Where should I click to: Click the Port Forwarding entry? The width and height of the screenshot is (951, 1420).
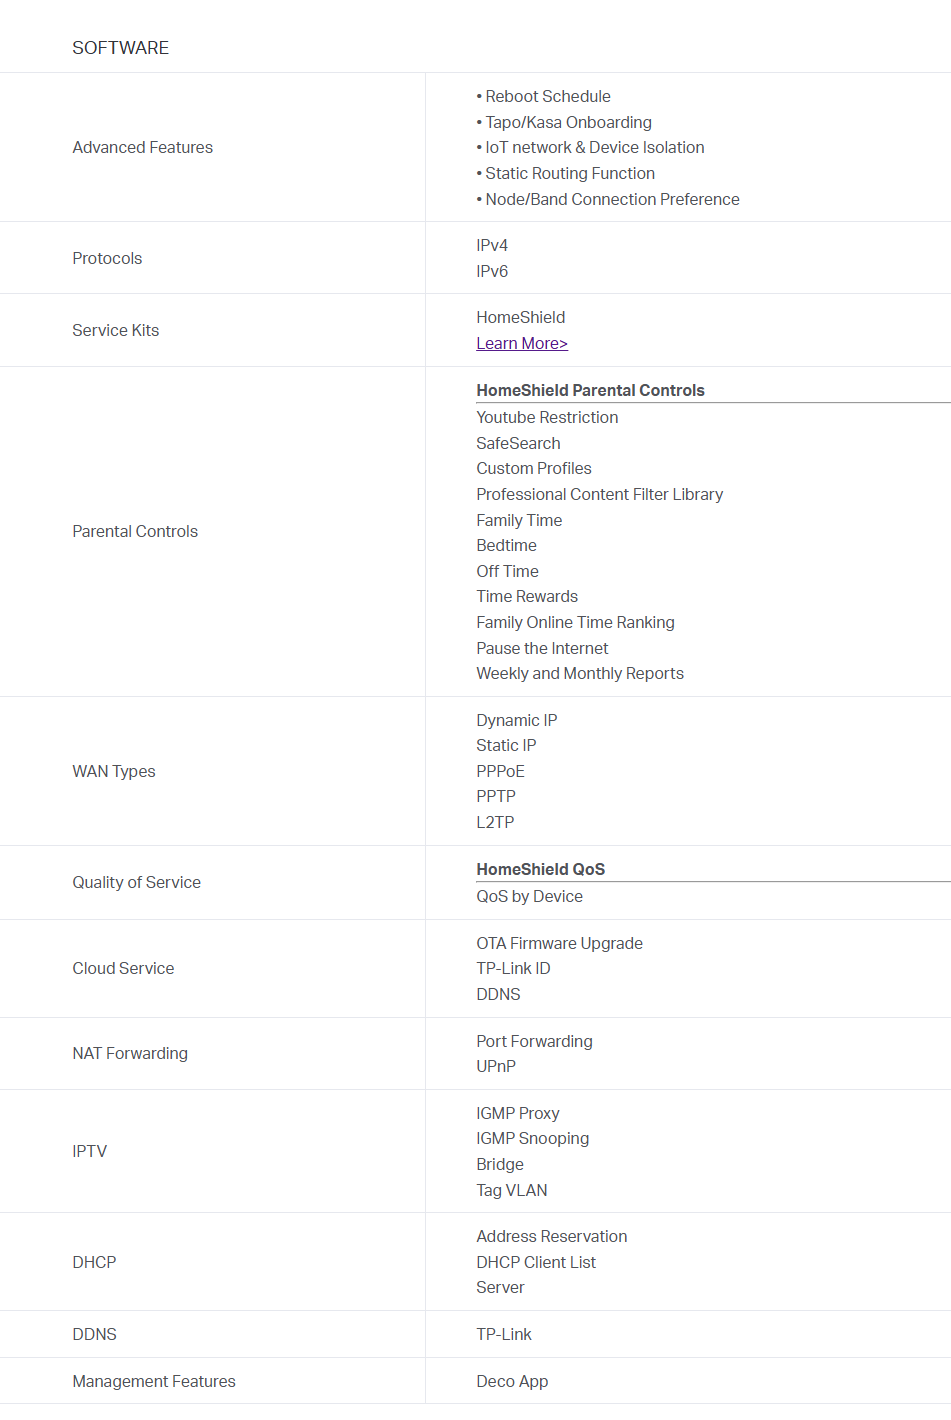534,1041
